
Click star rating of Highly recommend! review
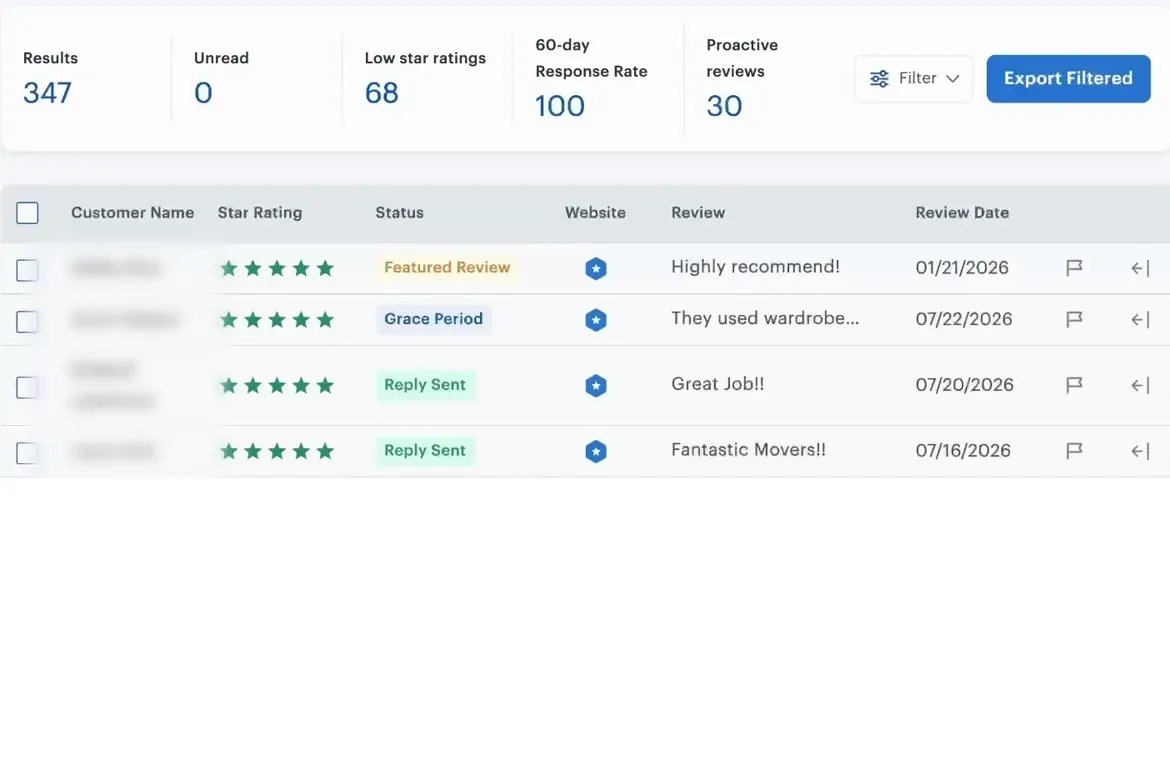[277, 268]
